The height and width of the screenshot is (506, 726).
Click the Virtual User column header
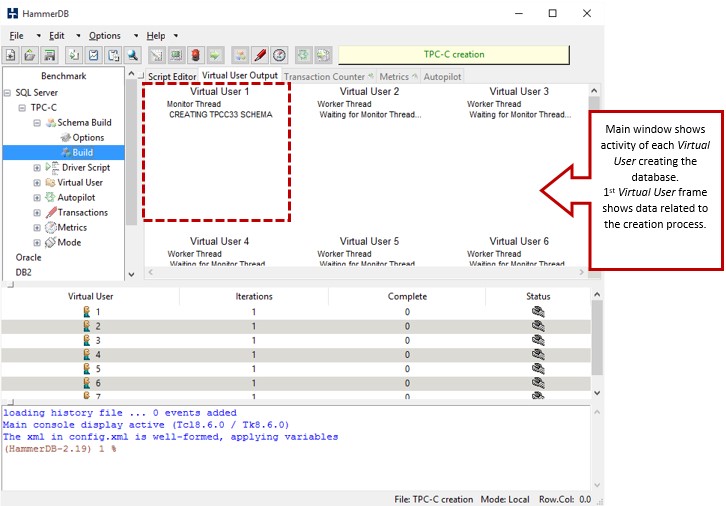pos(90,296)
